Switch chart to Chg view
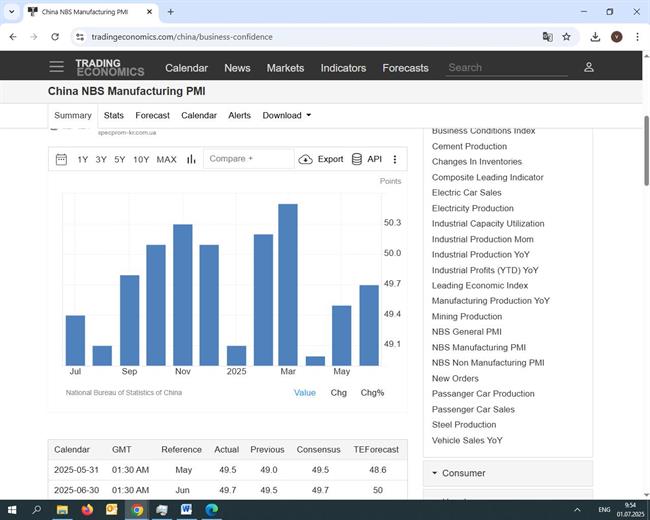This screenshot has height=520, width=650. tap(338, 392)
